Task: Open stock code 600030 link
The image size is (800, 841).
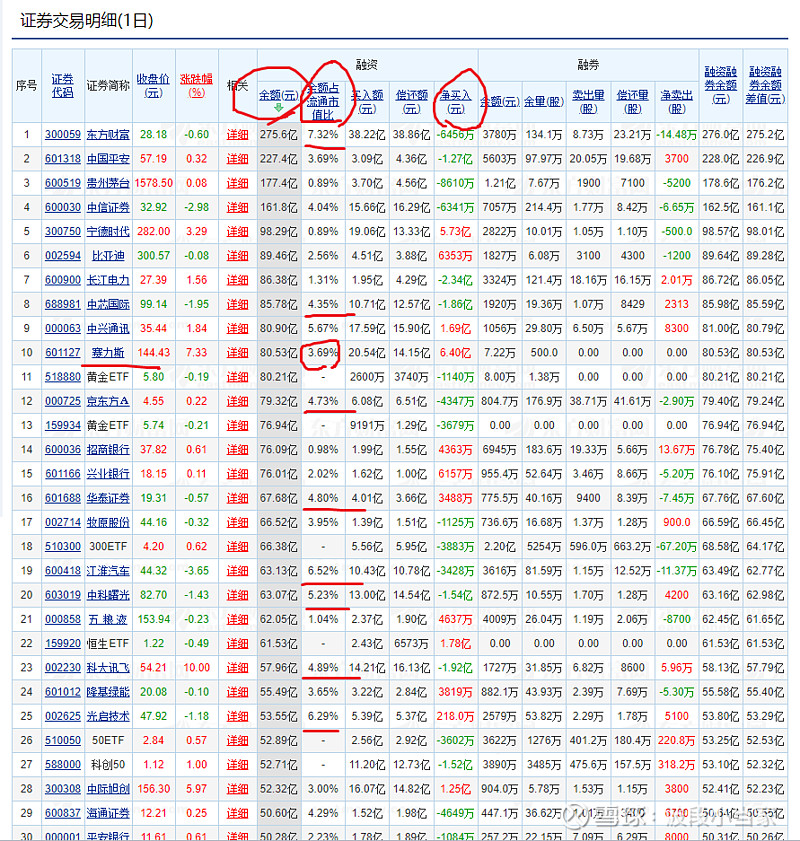Action: coord(63,207)
